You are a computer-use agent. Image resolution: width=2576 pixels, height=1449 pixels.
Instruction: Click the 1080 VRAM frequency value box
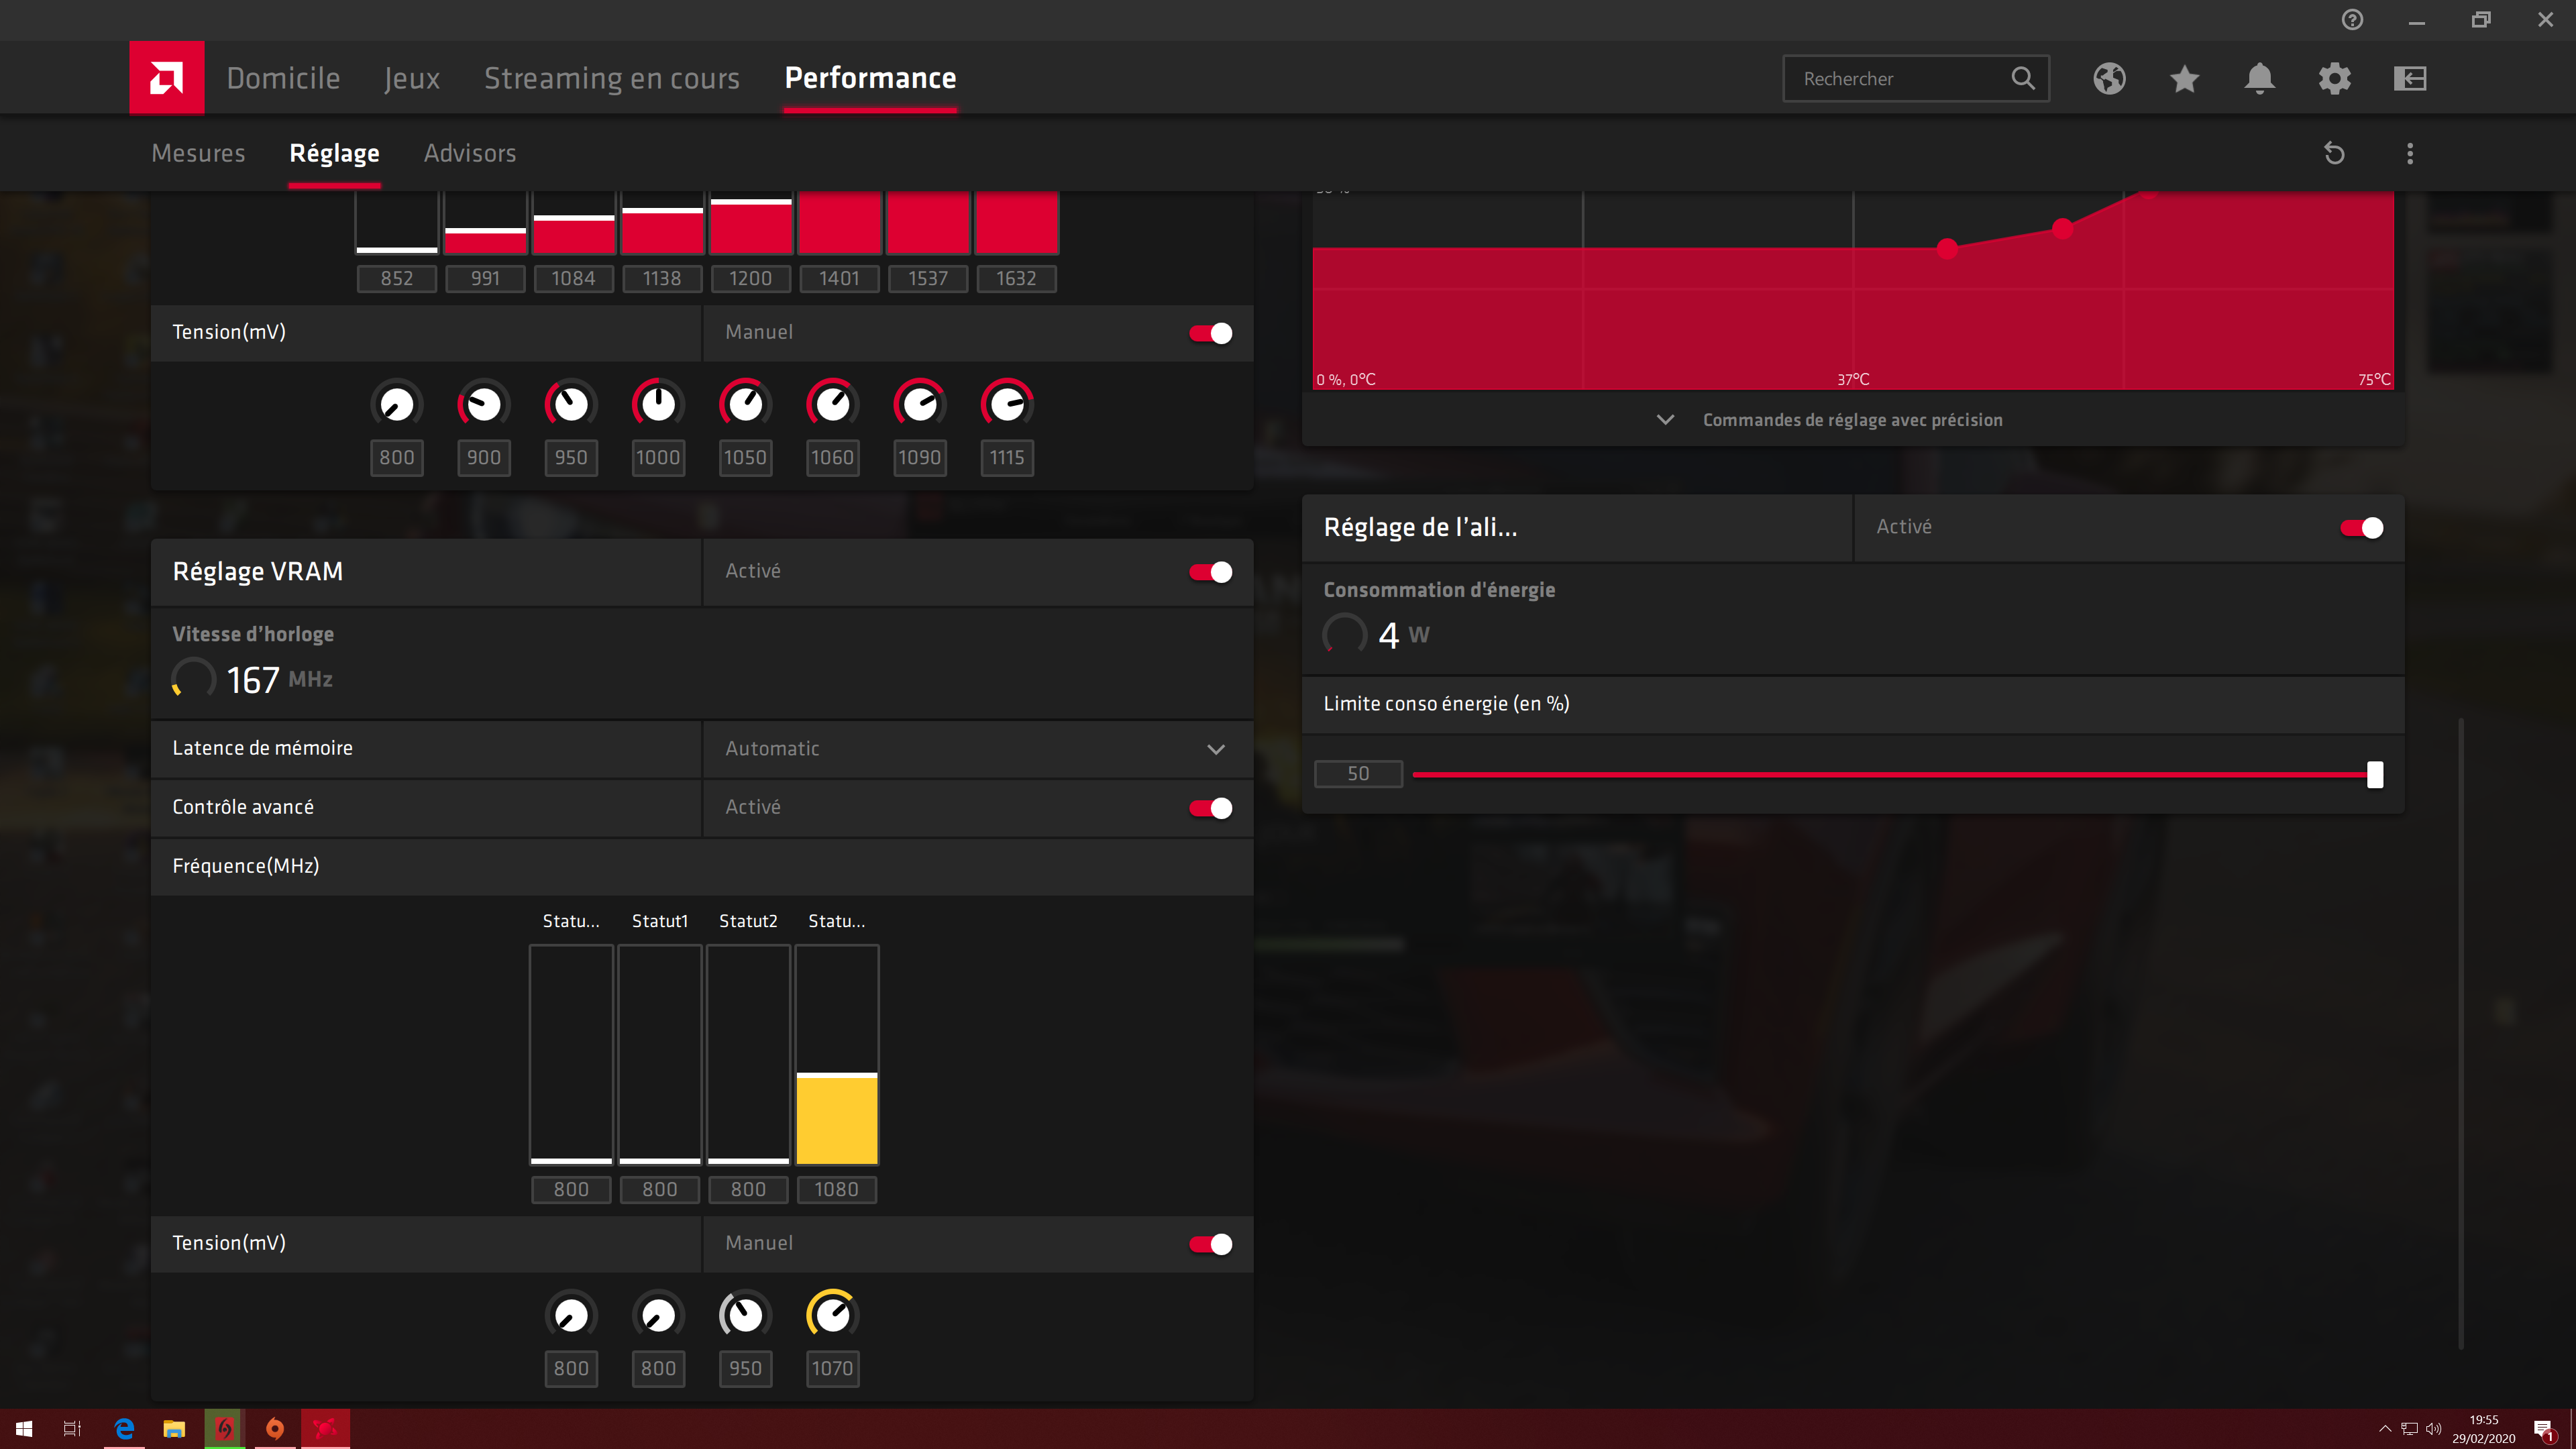click(x=836, y=1189)
